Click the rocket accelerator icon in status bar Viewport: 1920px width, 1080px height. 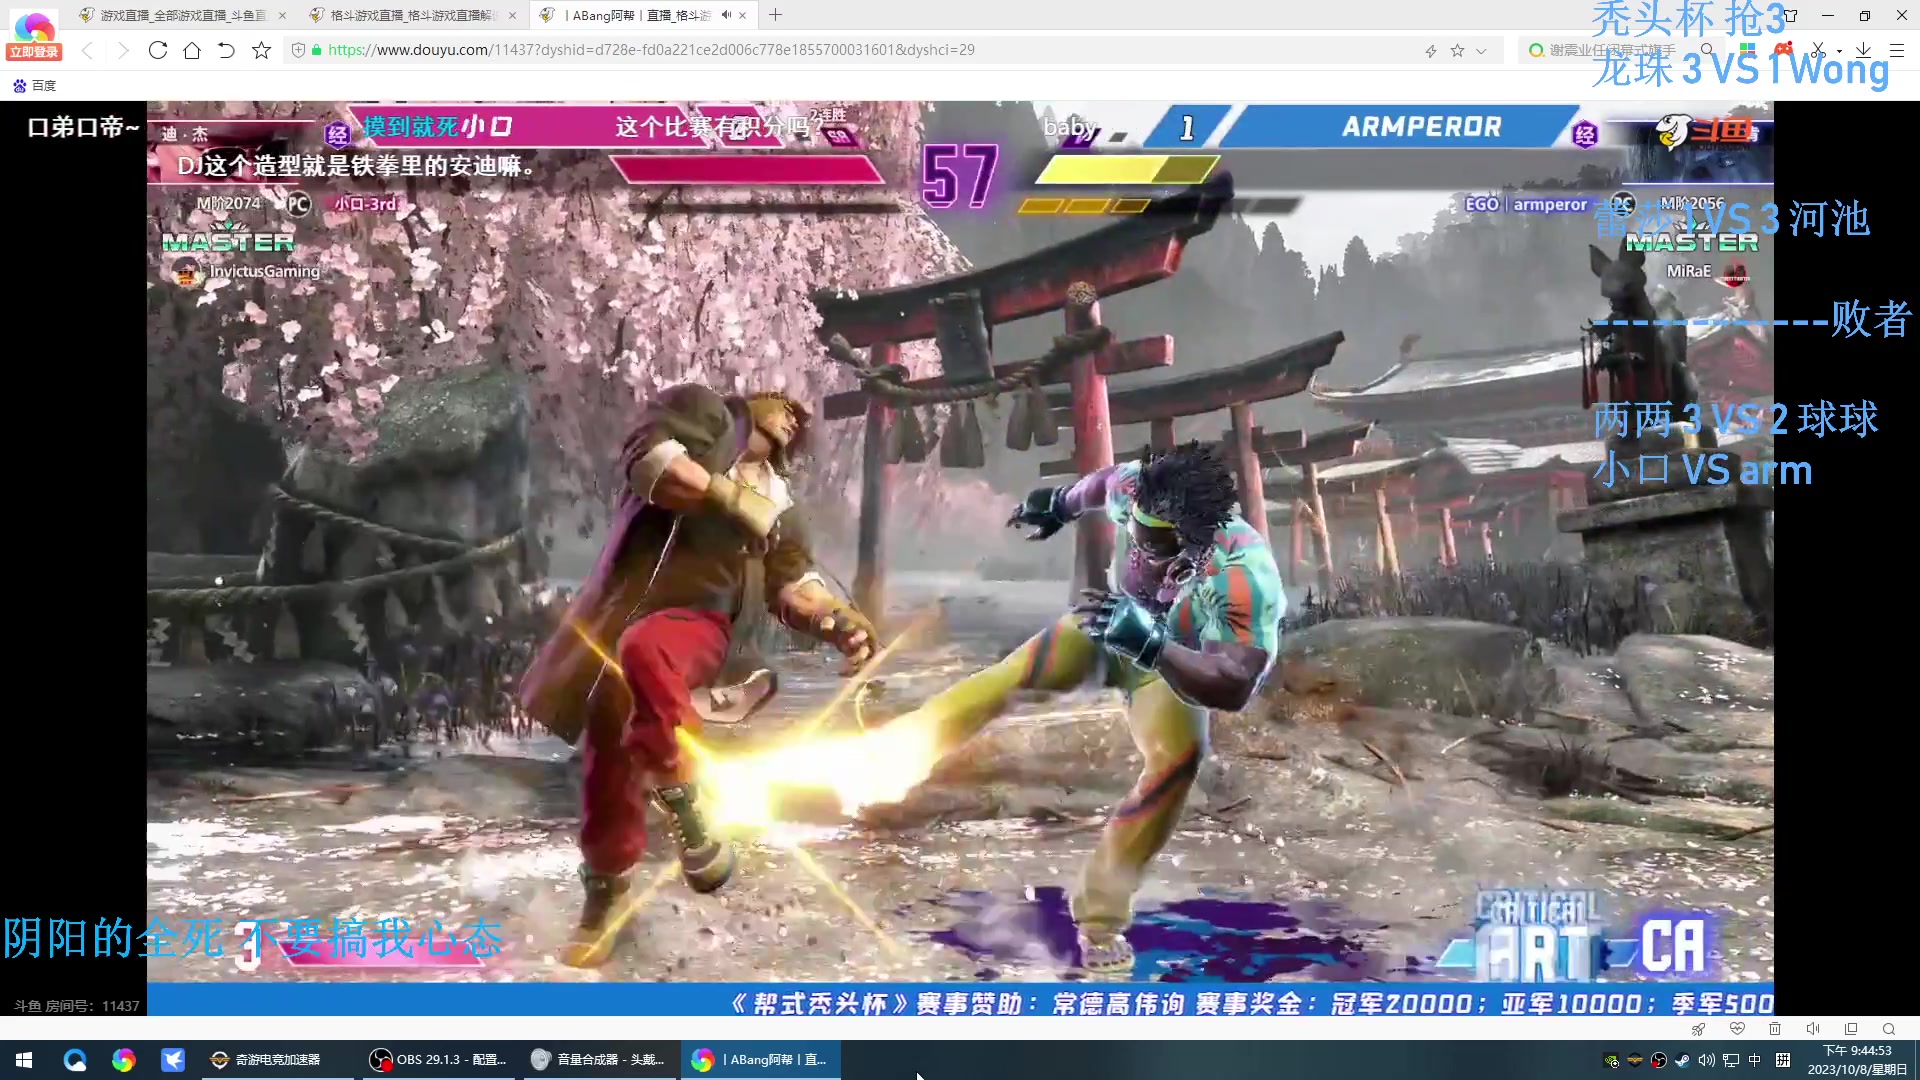click(1698, 1028)
